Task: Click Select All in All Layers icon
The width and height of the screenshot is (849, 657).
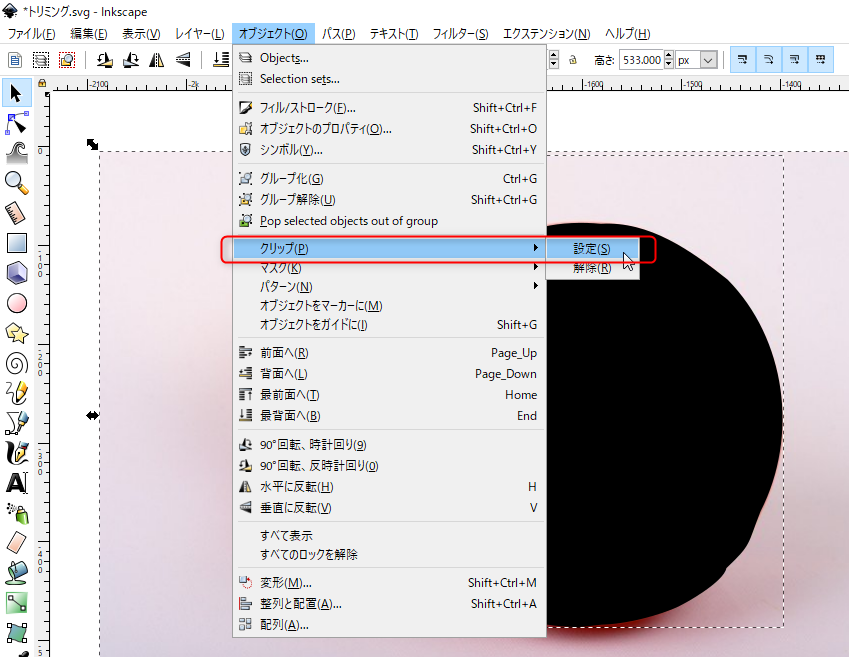Action: click(41, 60)
